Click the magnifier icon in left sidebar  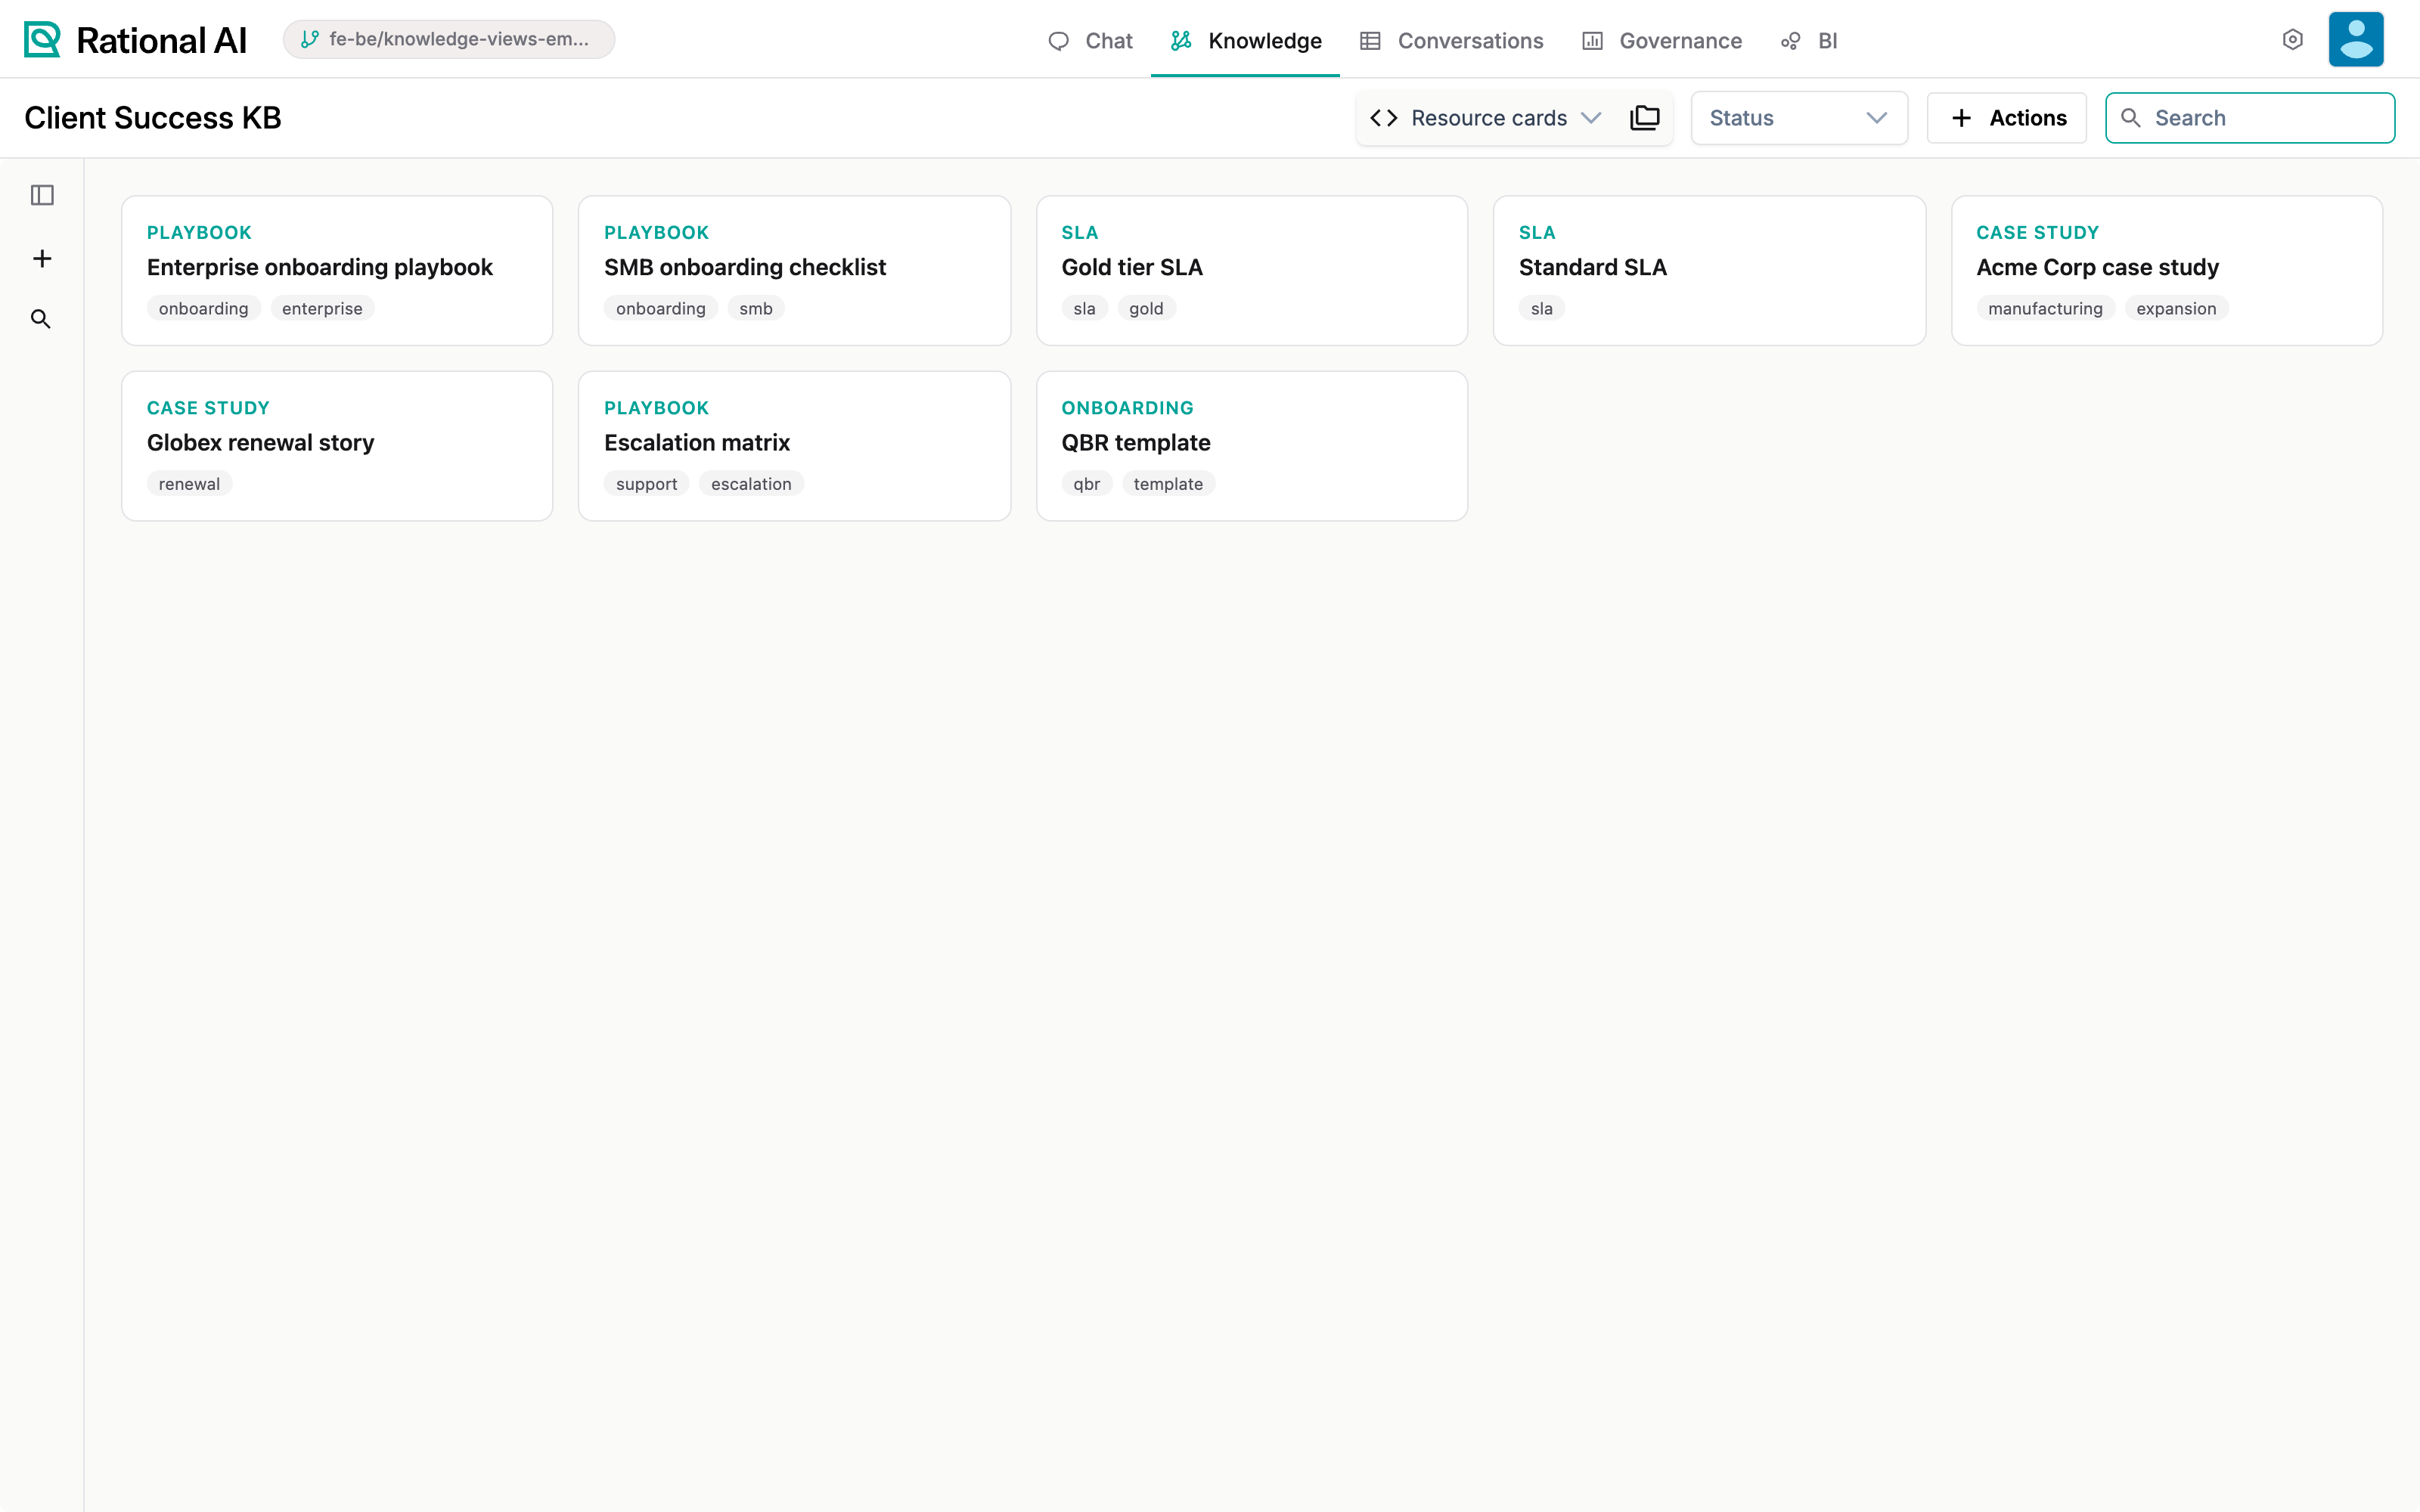click(x=41, y=319)
